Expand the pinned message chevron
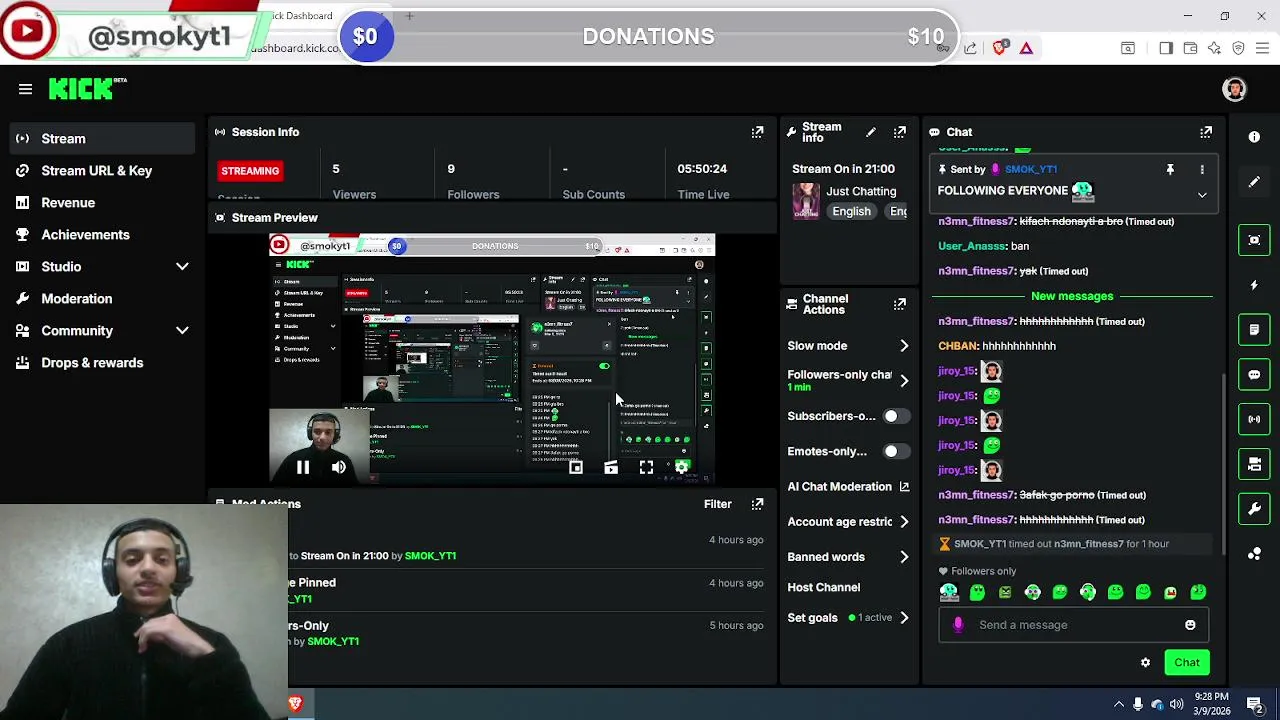Image resolution: width=1280 pixels, height=720 pixels. (x=1202, y=195)
